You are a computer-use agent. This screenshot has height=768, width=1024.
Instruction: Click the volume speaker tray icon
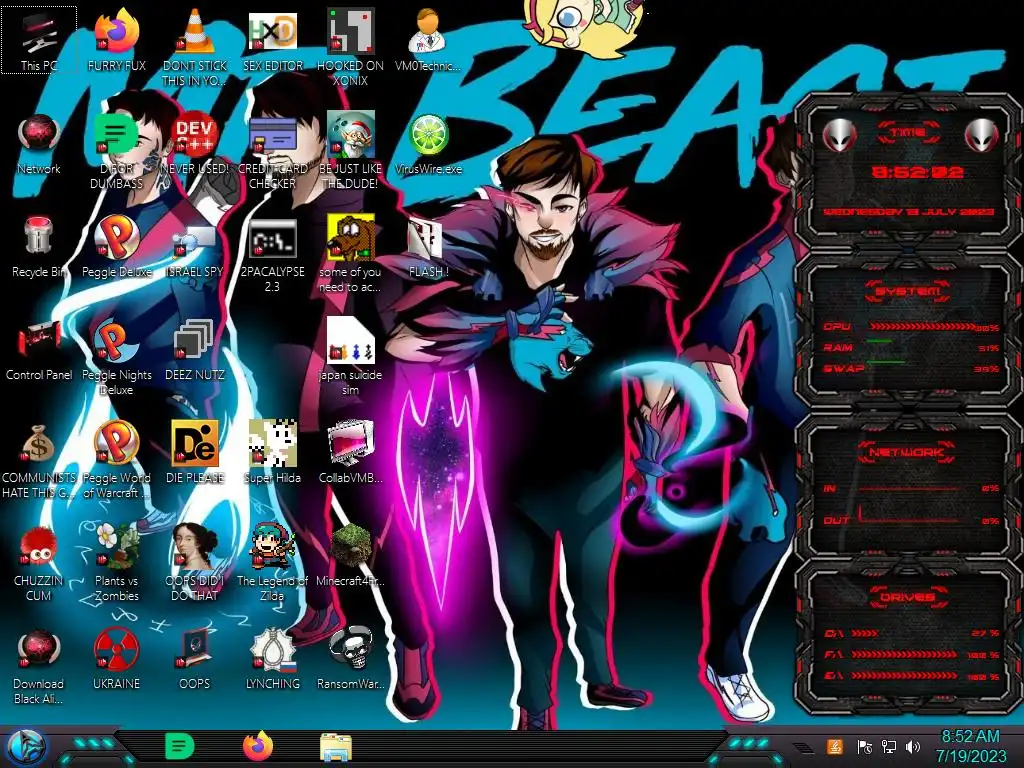[x=914, y=746]
